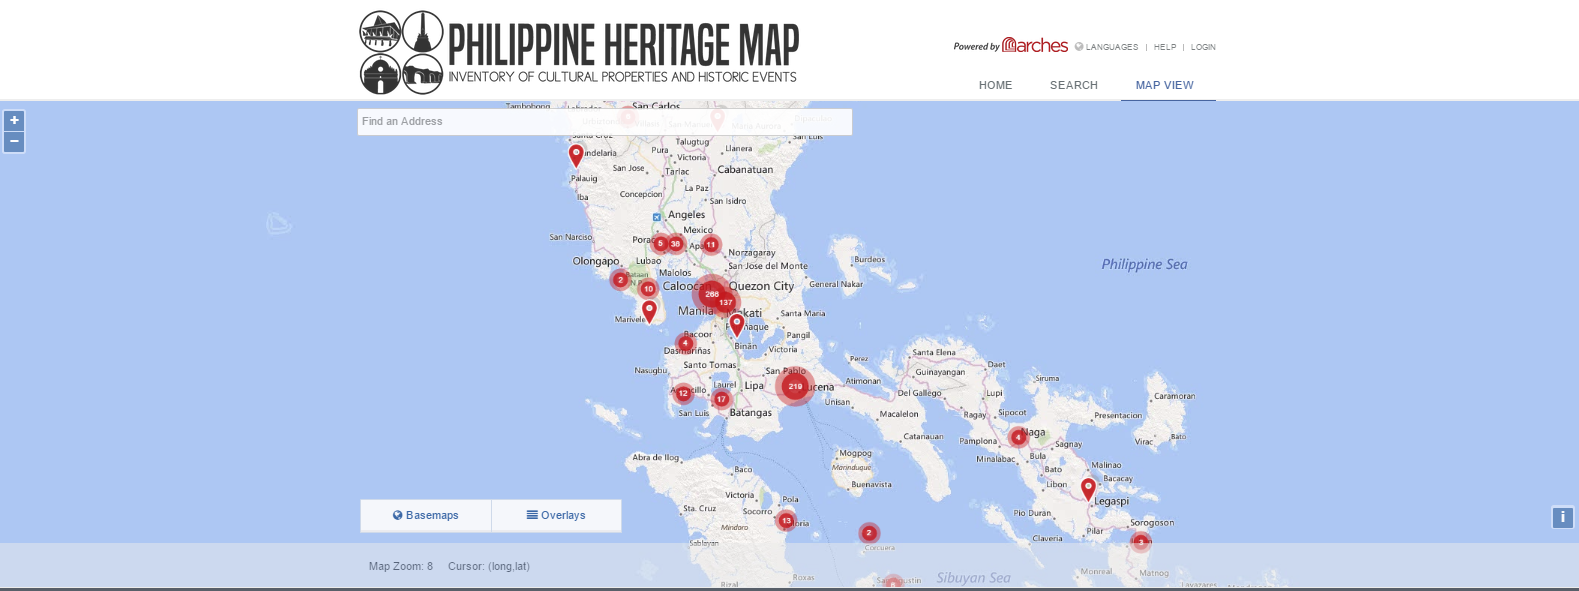
Task: Click the Santa Elena map label
Action: [934, 352]
